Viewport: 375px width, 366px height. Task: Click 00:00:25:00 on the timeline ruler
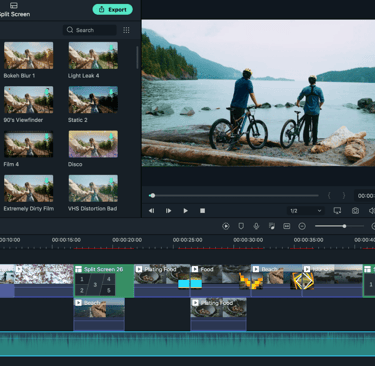(x=187, y=240)
